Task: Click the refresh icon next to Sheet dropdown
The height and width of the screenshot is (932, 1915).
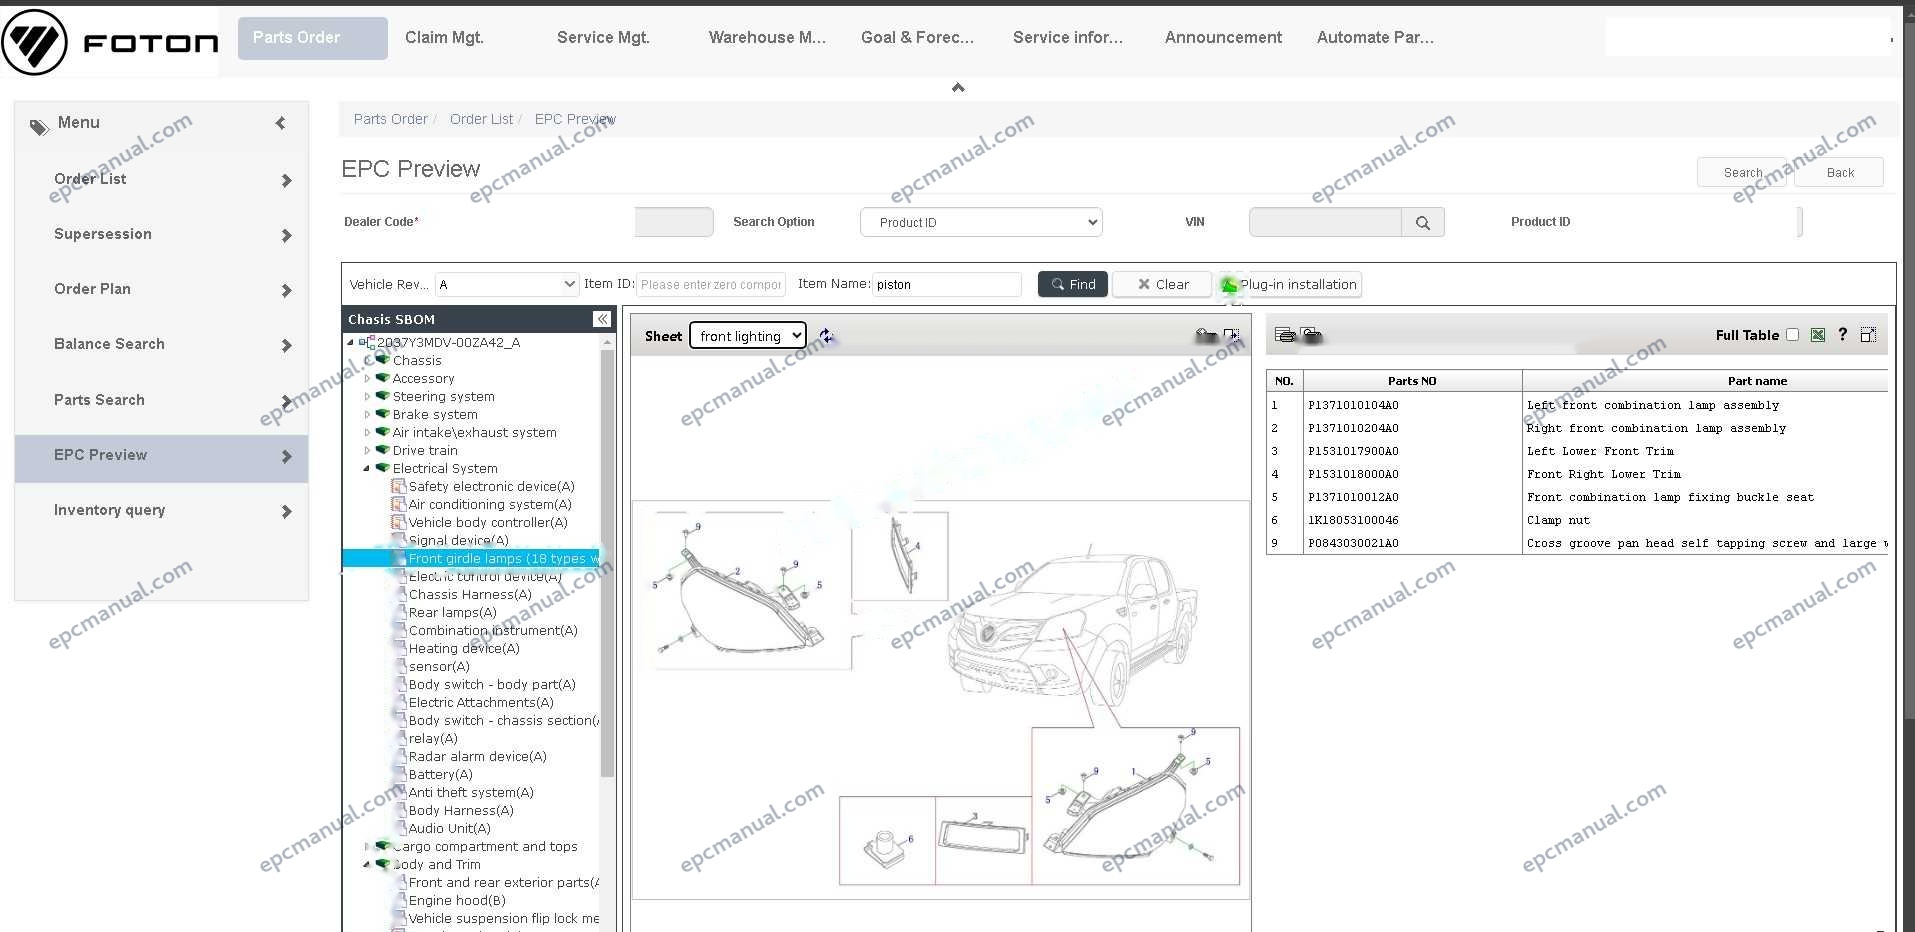Action: 826,336
